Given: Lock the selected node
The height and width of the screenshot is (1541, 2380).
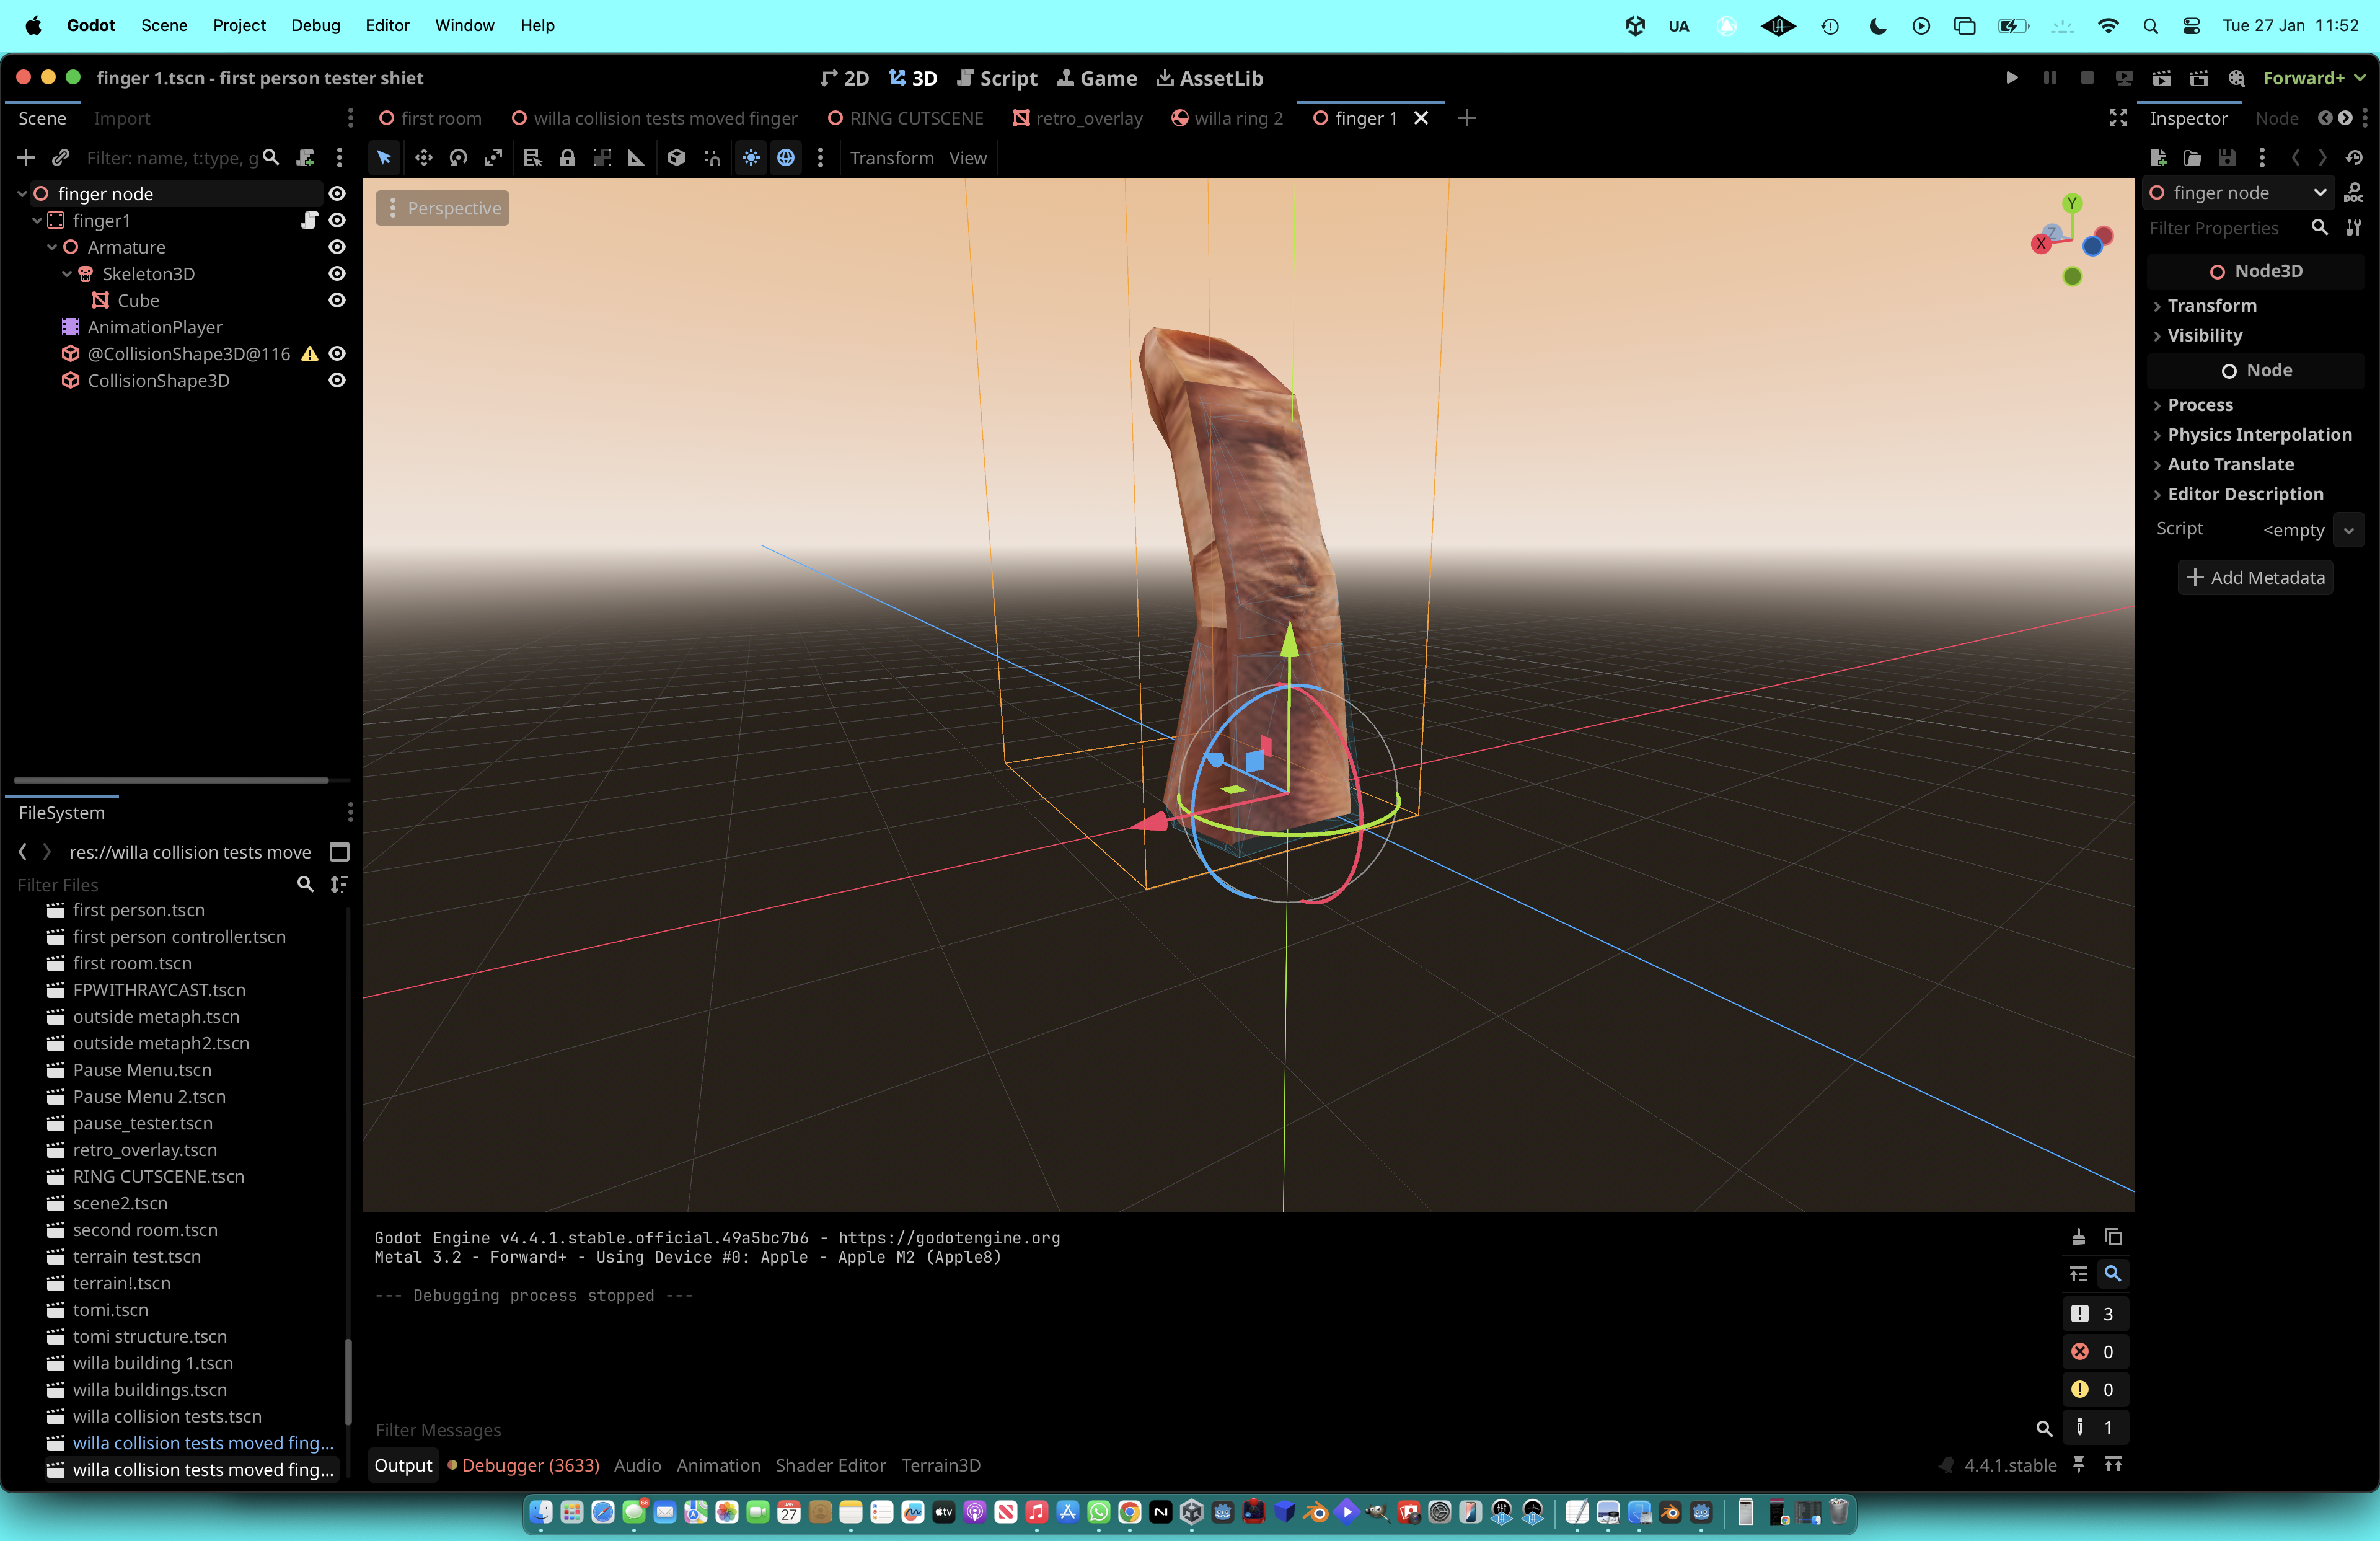Looking at the screenshot, I should 567,158.
